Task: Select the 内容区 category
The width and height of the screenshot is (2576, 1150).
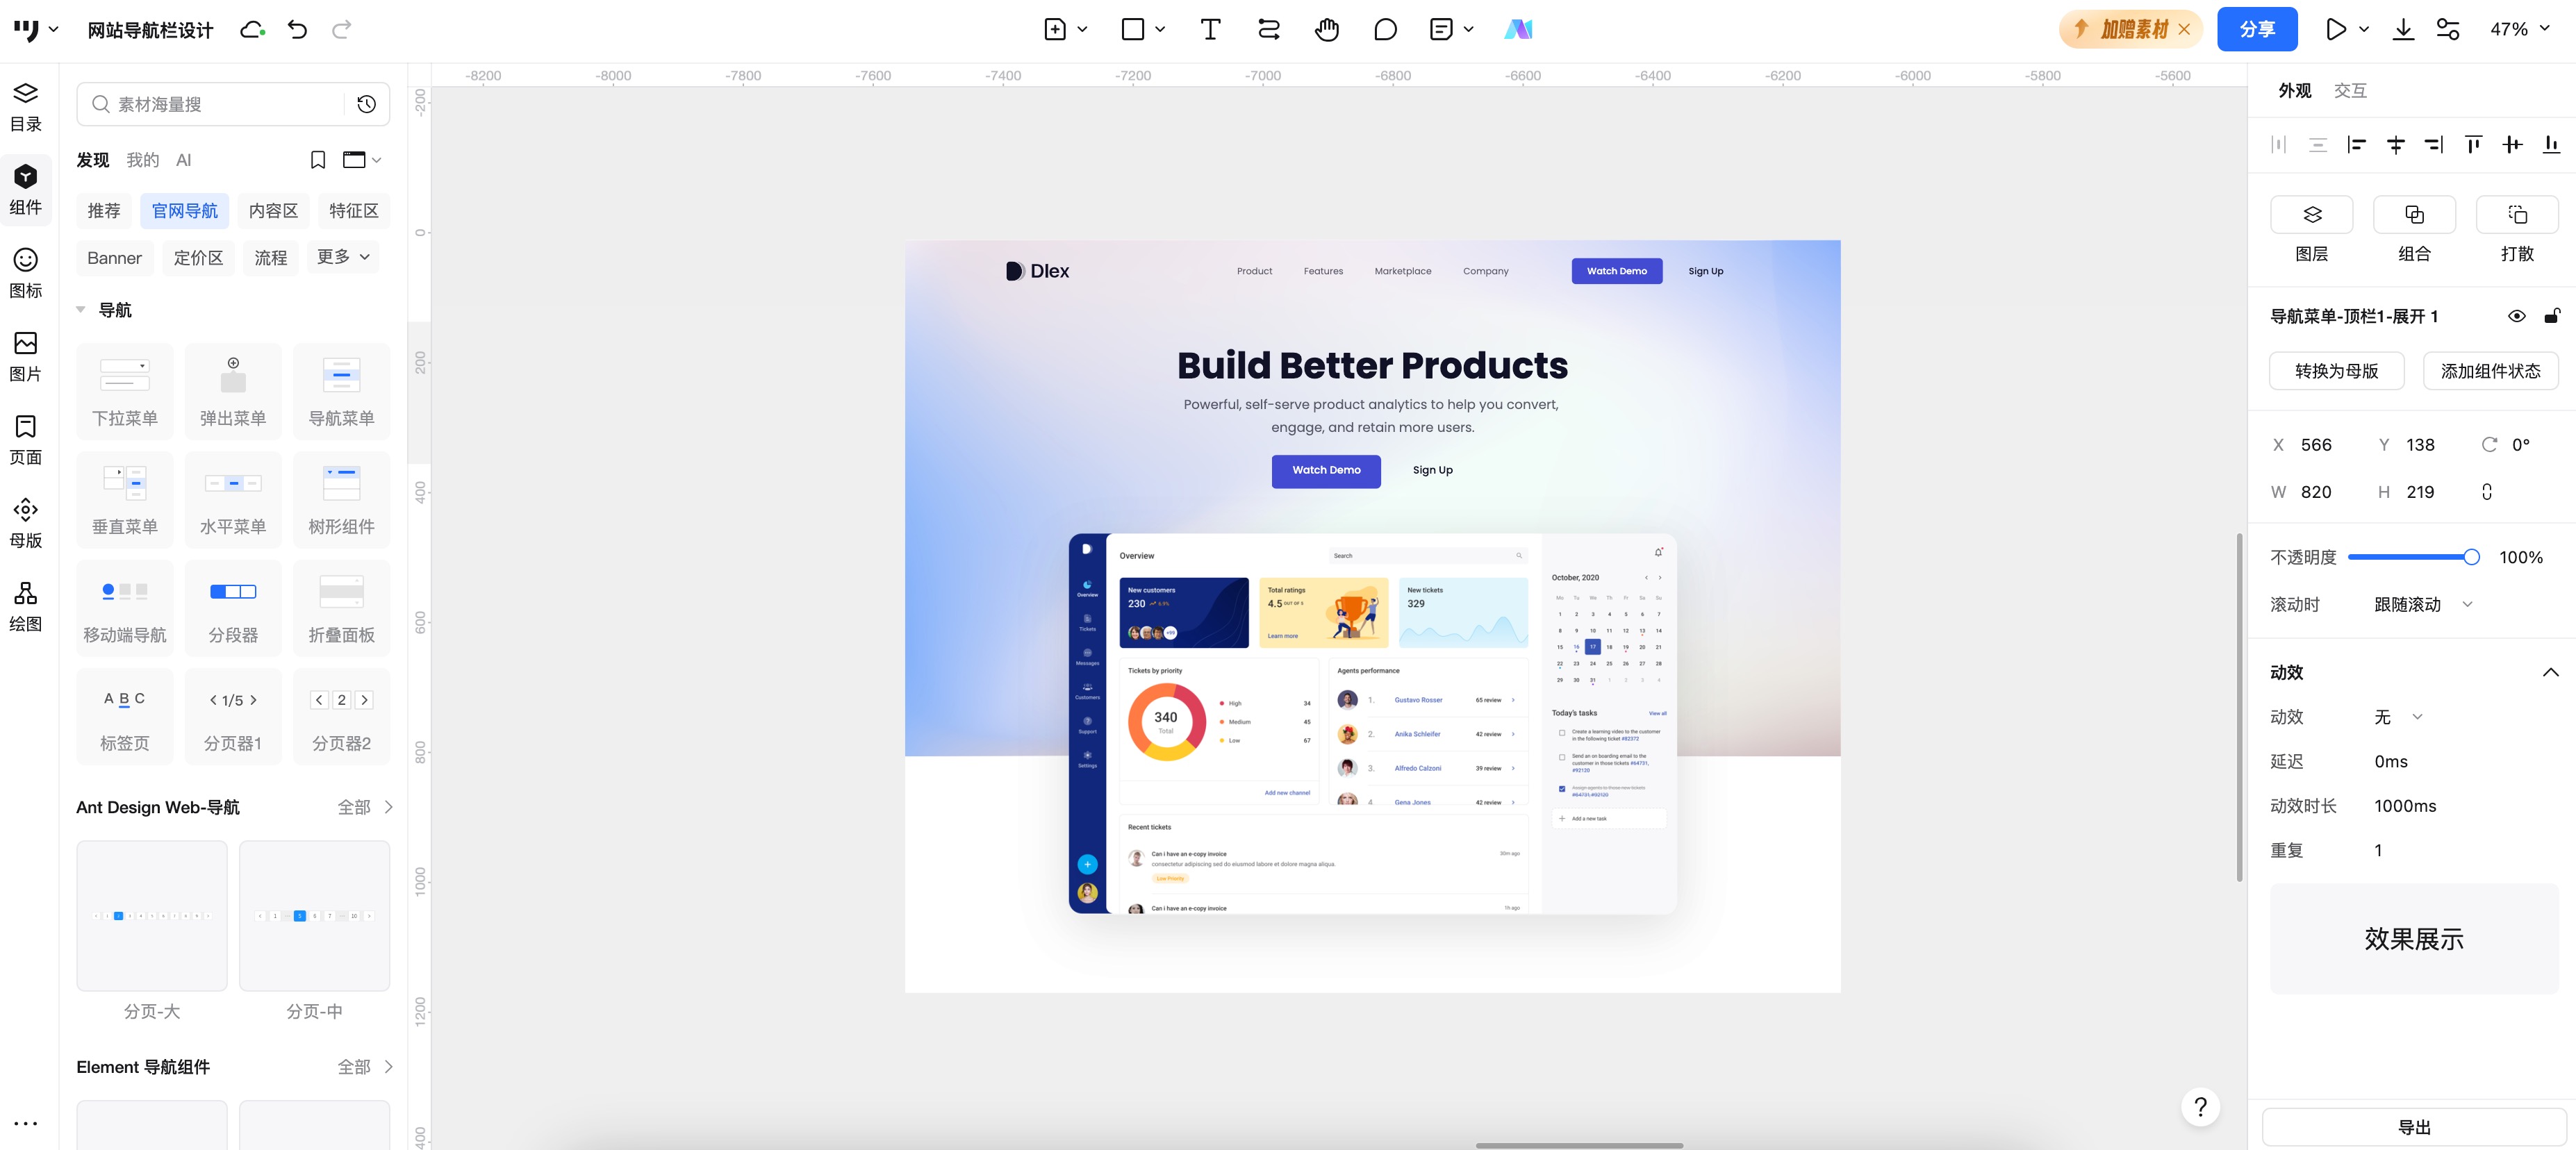Action: tap(273, 211)
